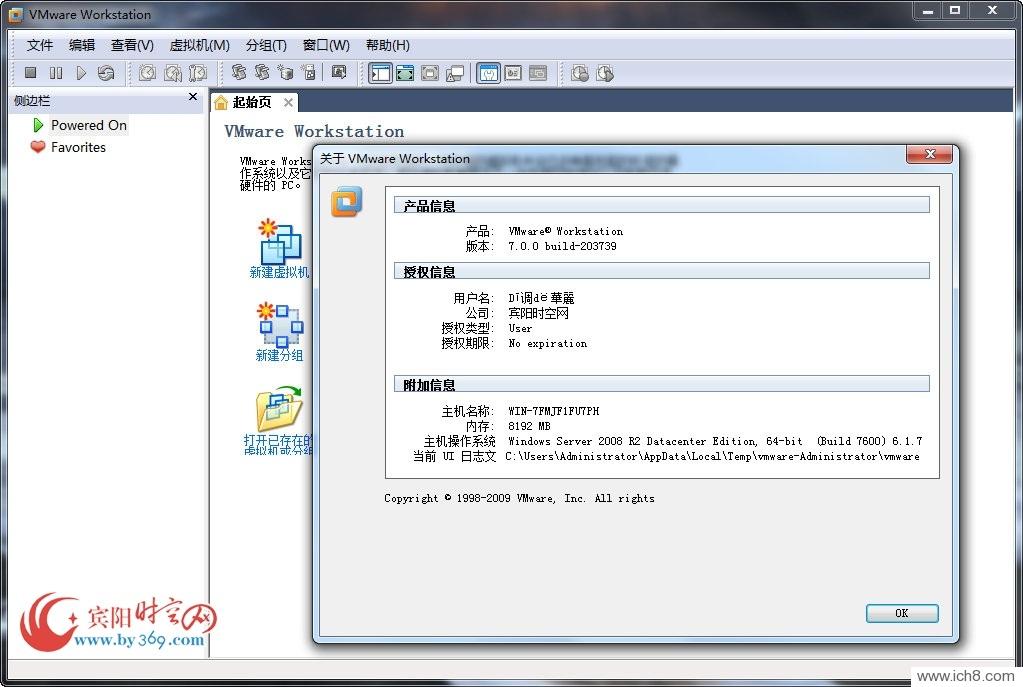Select Favorites in sidebar
Image resolution: width=1023 pixels, height=687 pixels.
coord(78,147)
